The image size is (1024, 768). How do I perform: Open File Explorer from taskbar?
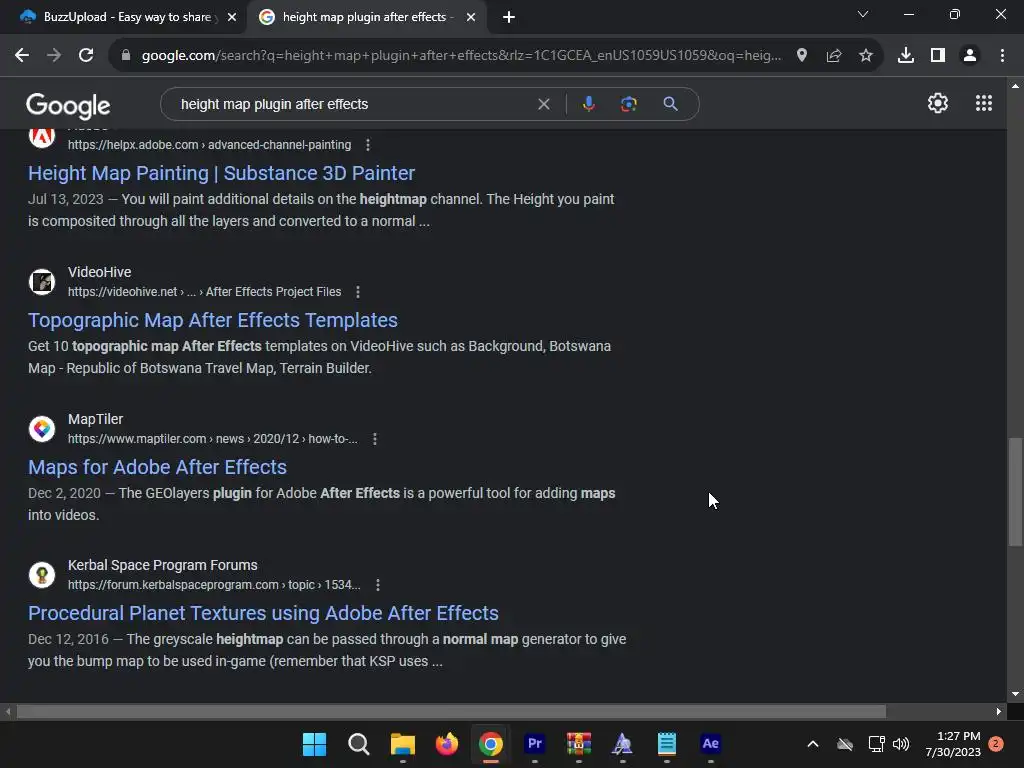[x=403, y=744]
